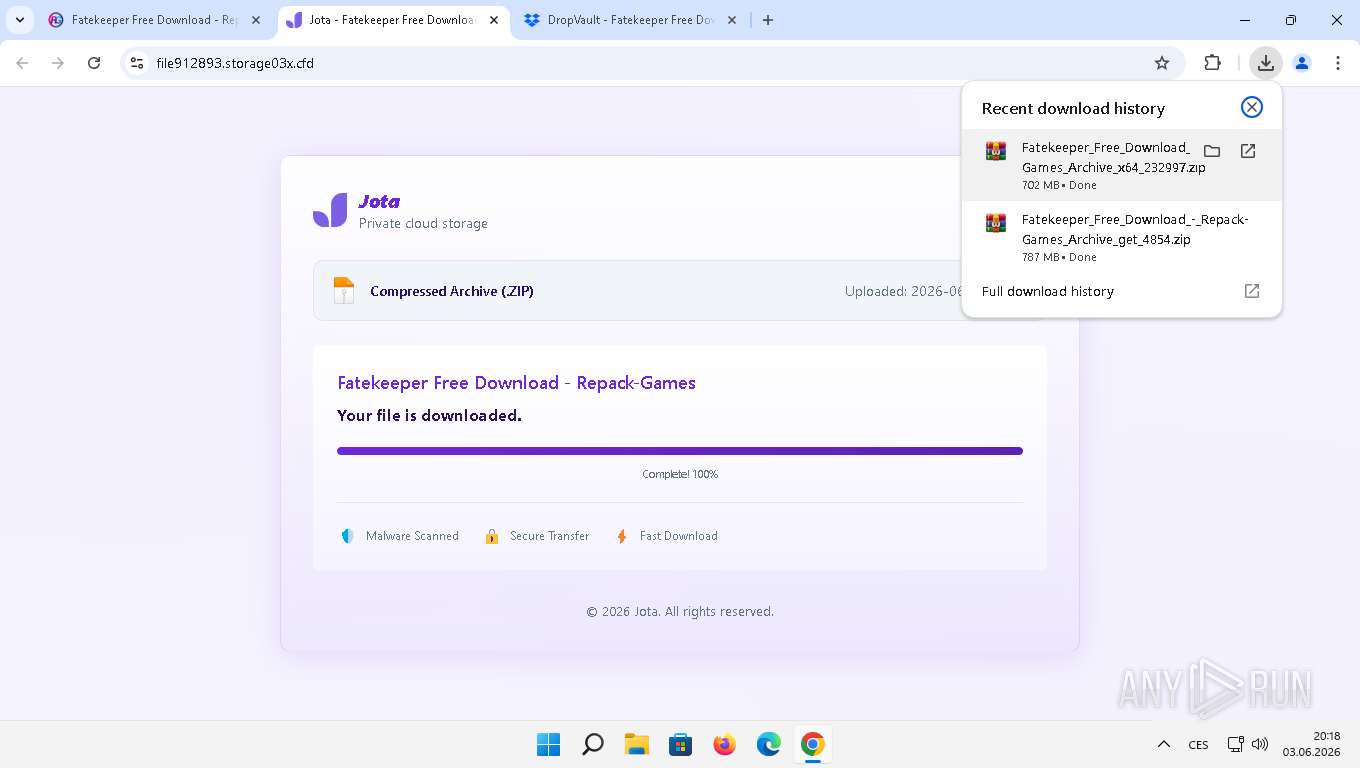Image resolution: width=1360 pixels, height=768 pixels.
Task: Show x64_232997.zip in folder
Action: point(1212,151)
